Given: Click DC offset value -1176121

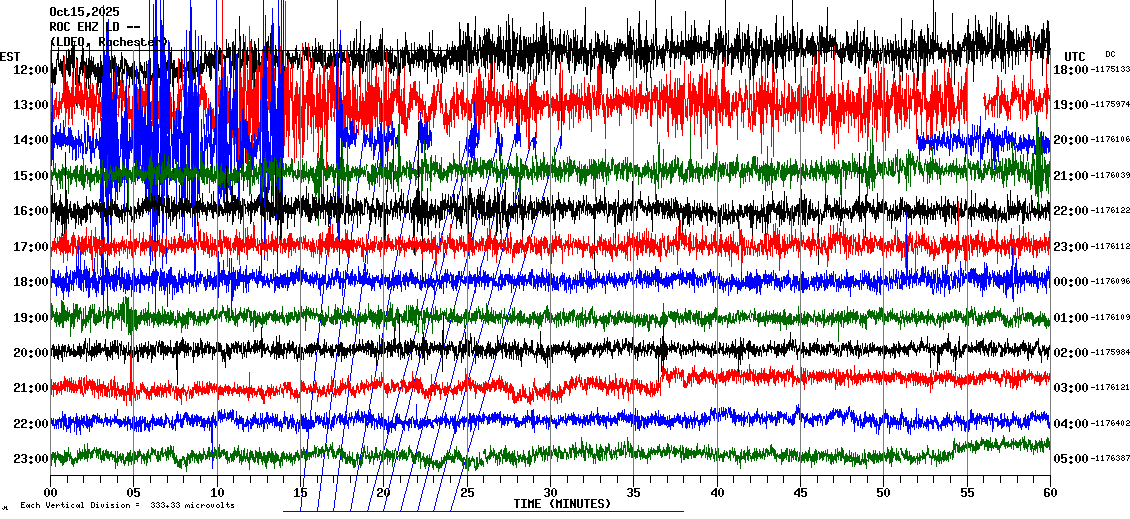Looking at the screenshot, I should pyautogui.click(x=1109, y=388).
